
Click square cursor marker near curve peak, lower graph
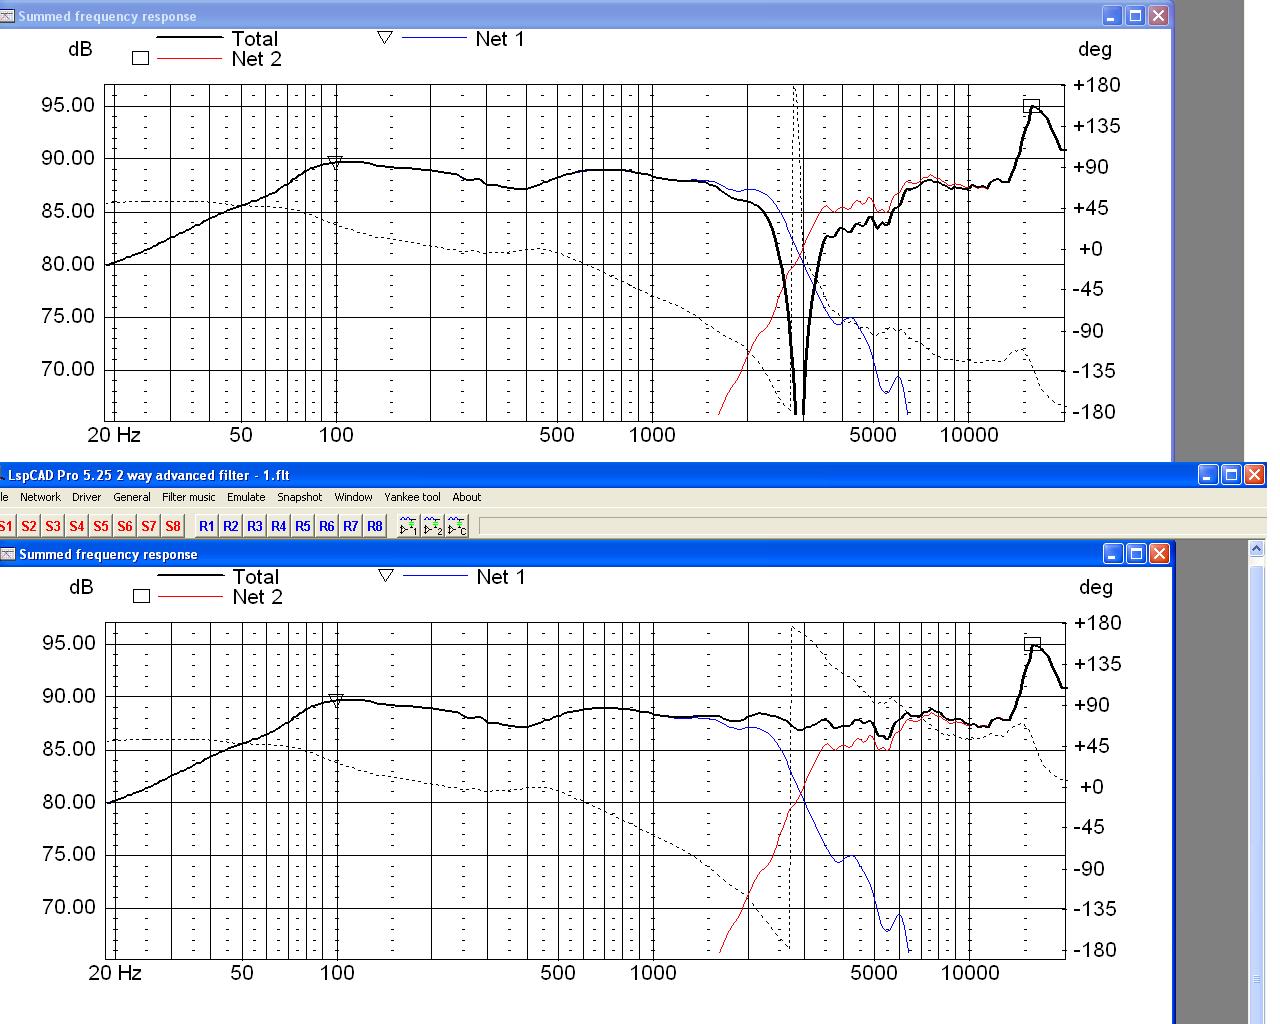pyautogui.click(x=1033, y=644)
